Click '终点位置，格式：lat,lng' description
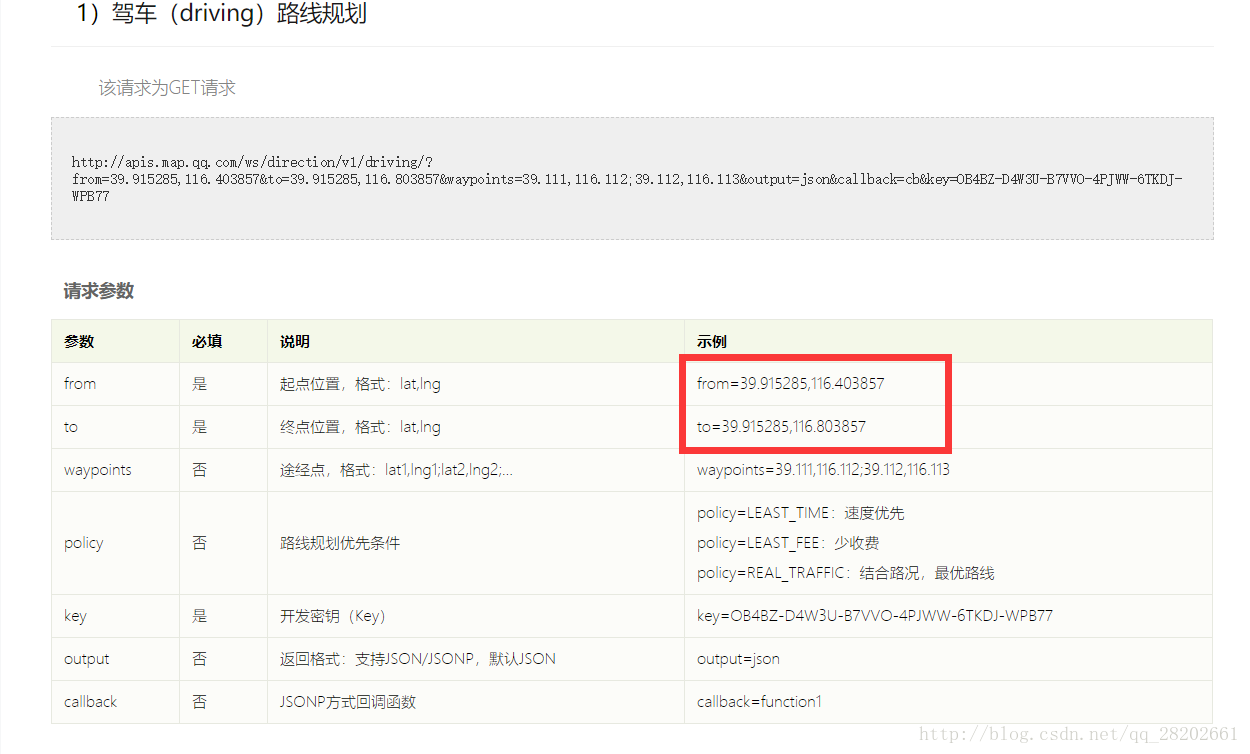Screen dimensions: 1250x754 (360, 427)
